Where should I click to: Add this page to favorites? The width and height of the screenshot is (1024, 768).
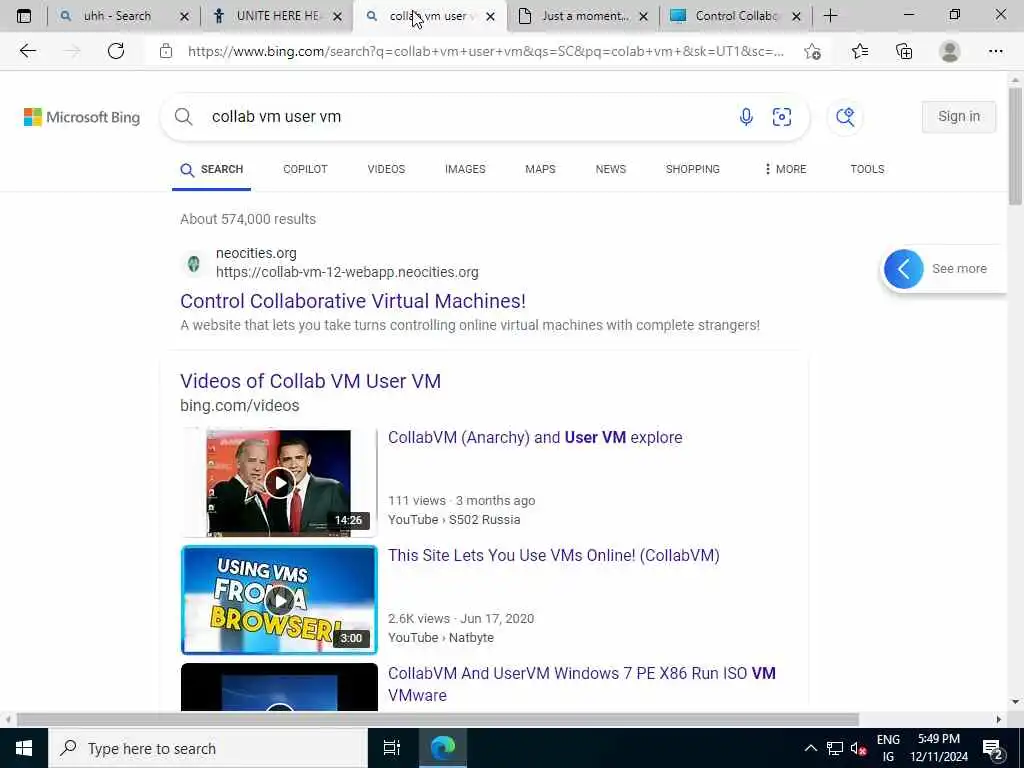click(x=812, y=52)
